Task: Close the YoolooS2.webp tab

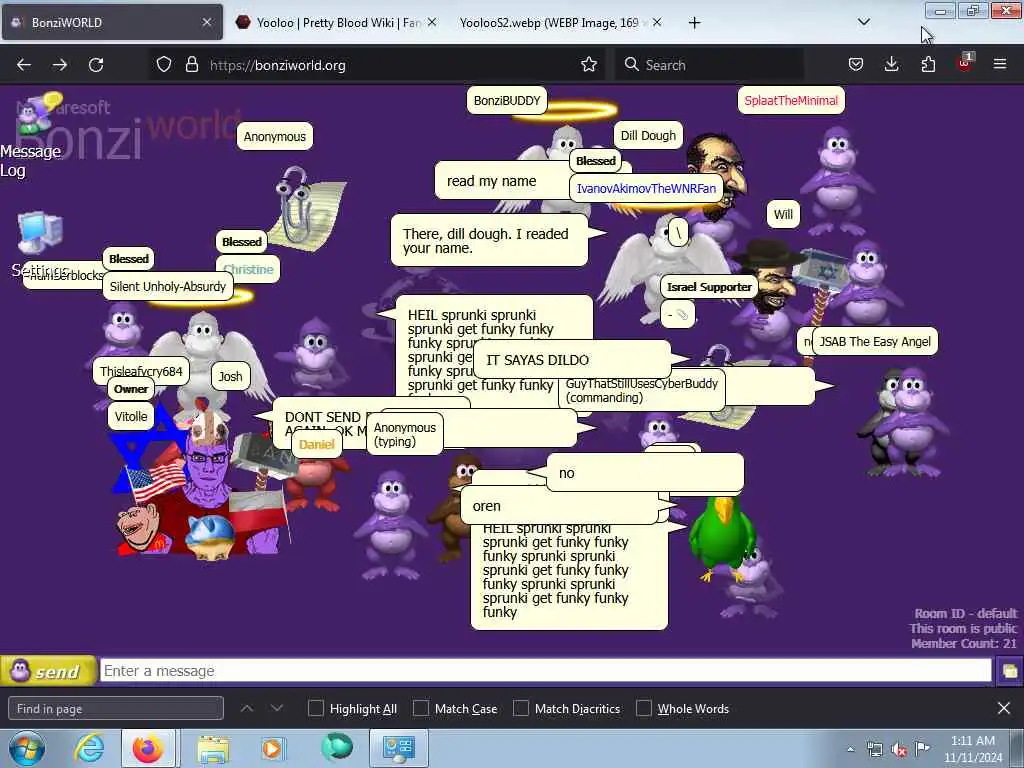Action: click(x=657, y=22)
